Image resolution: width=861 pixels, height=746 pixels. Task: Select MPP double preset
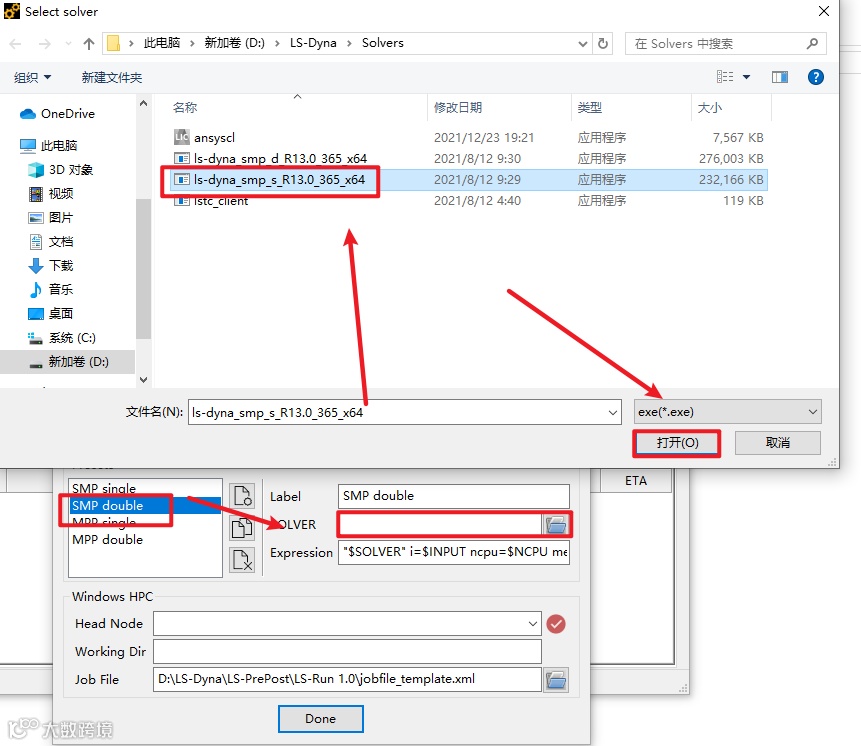[x=108, y=540]
